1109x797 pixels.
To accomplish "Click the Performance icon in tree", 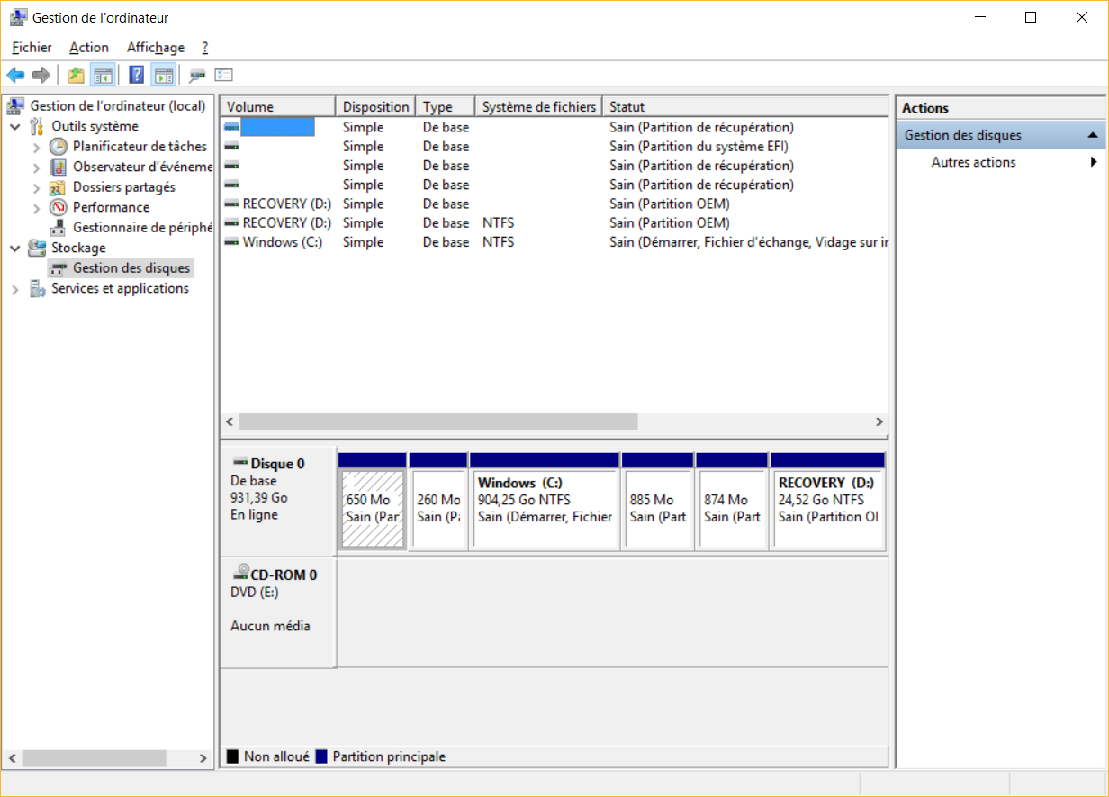I will 59,207.
